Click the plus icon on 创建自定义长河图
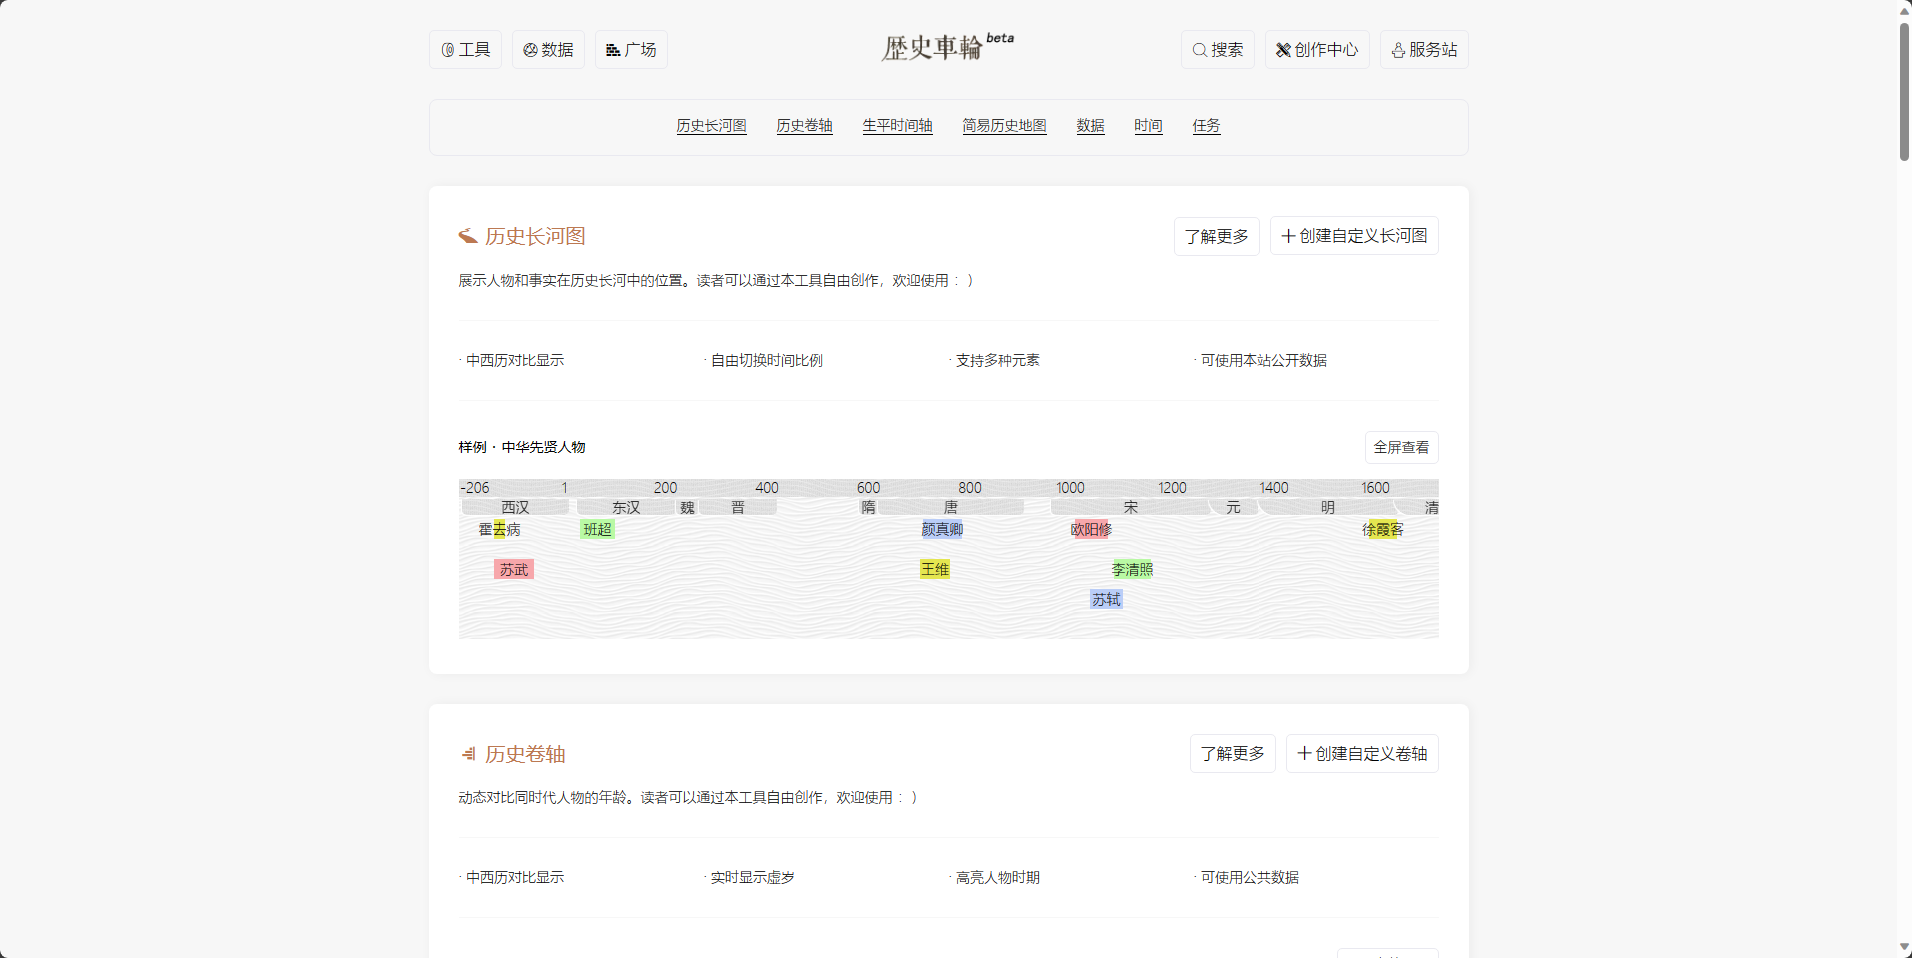 1288,236
